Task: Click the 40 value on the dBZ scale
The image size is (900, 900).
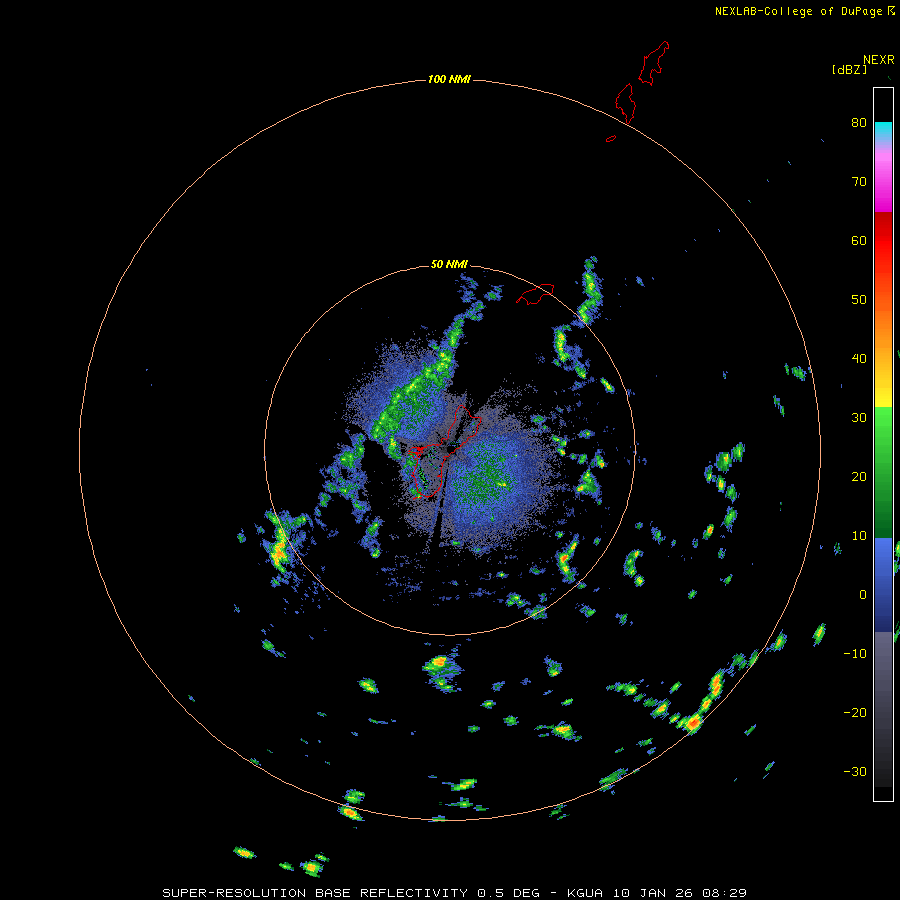Action: [859, 358]
